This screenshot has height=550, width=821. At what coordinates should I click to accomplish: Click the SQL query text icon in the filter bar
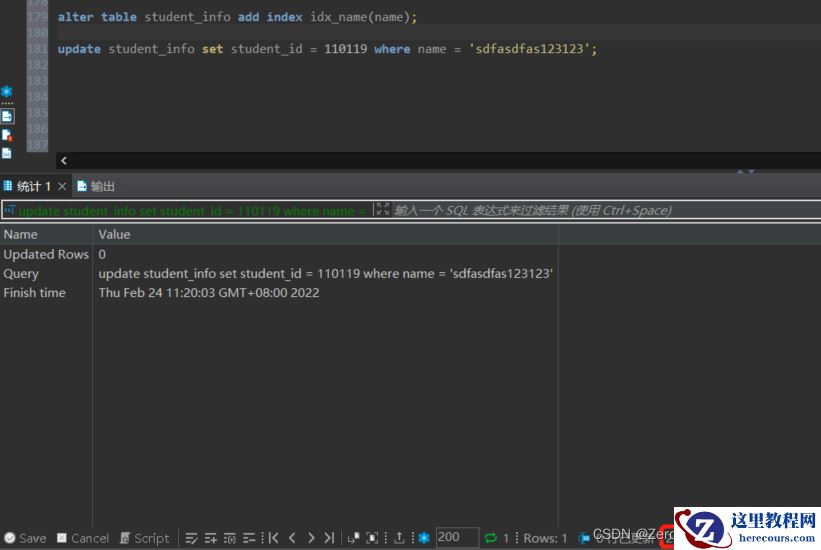9,210
